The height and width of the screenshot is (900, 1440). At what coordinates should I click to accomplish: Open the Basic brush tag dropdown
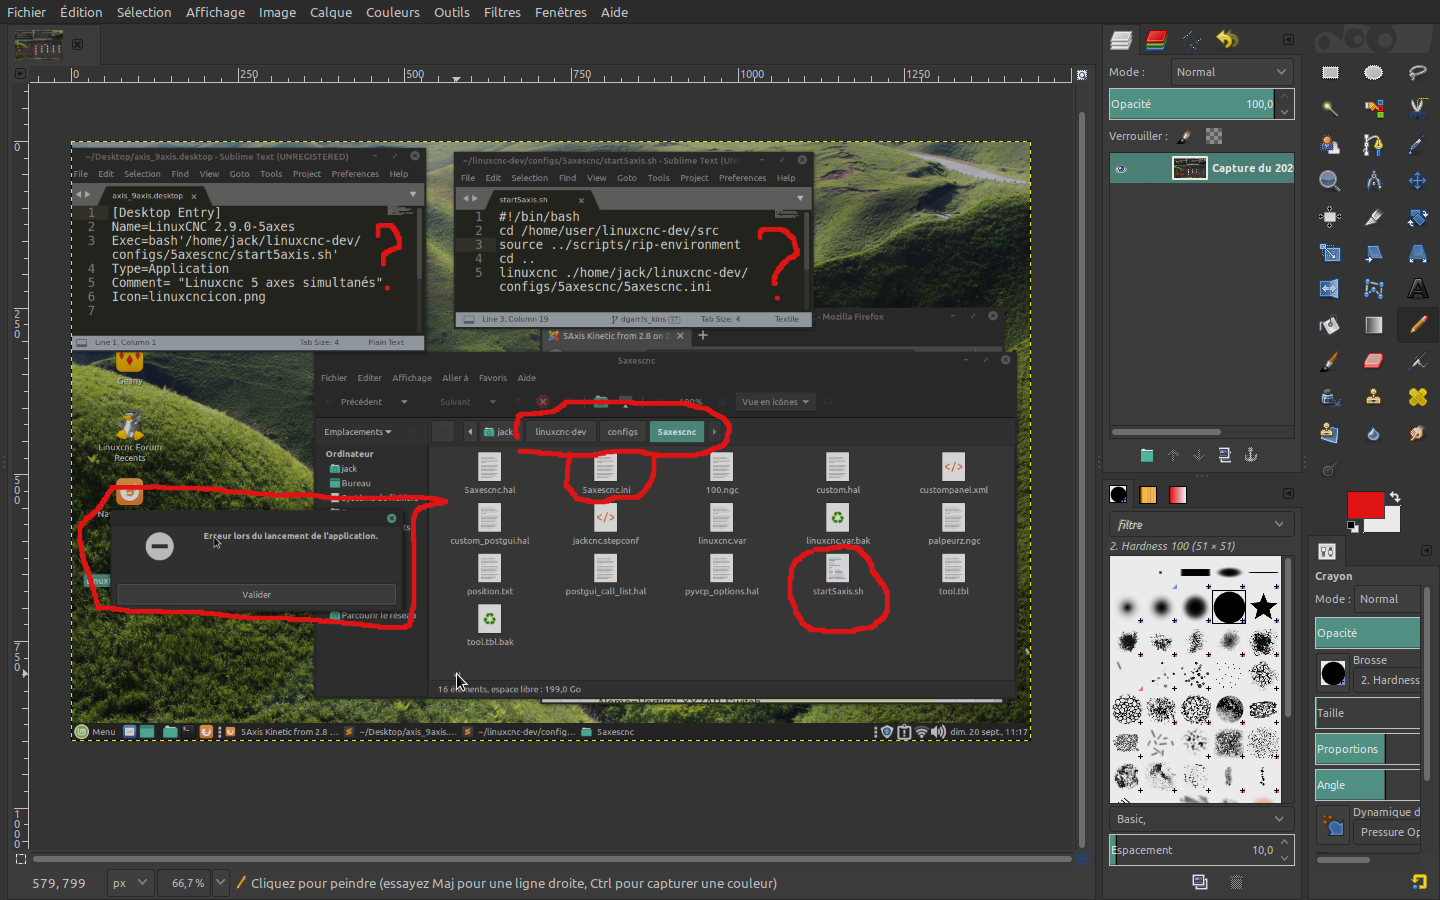1202,819
